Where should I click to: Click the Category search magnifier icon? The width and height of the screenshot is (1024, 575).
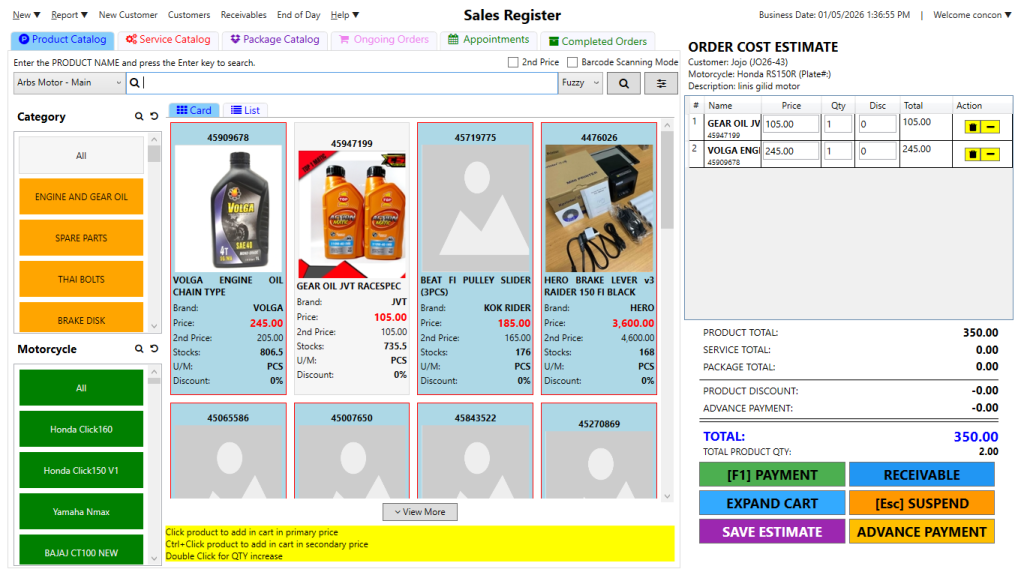(139, 117)
